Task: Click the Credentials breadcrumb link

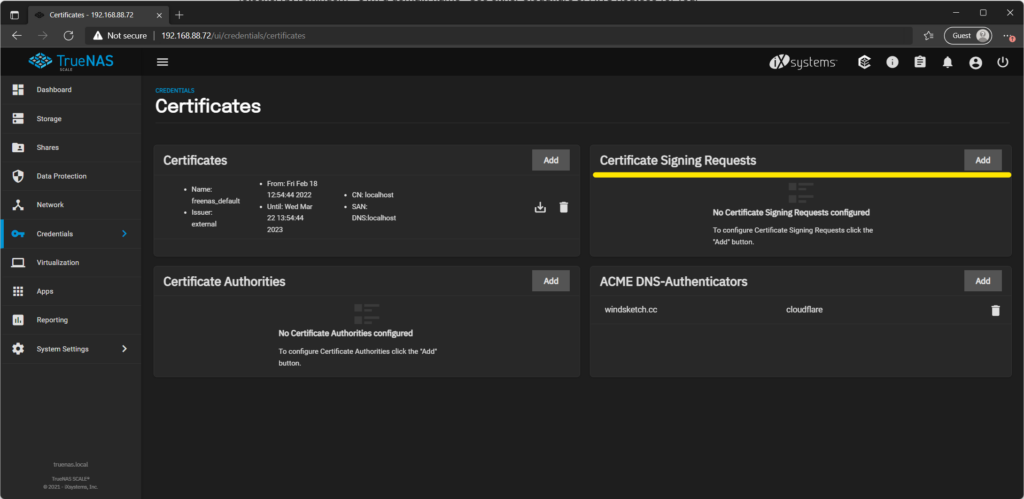Action: (174, 91)
